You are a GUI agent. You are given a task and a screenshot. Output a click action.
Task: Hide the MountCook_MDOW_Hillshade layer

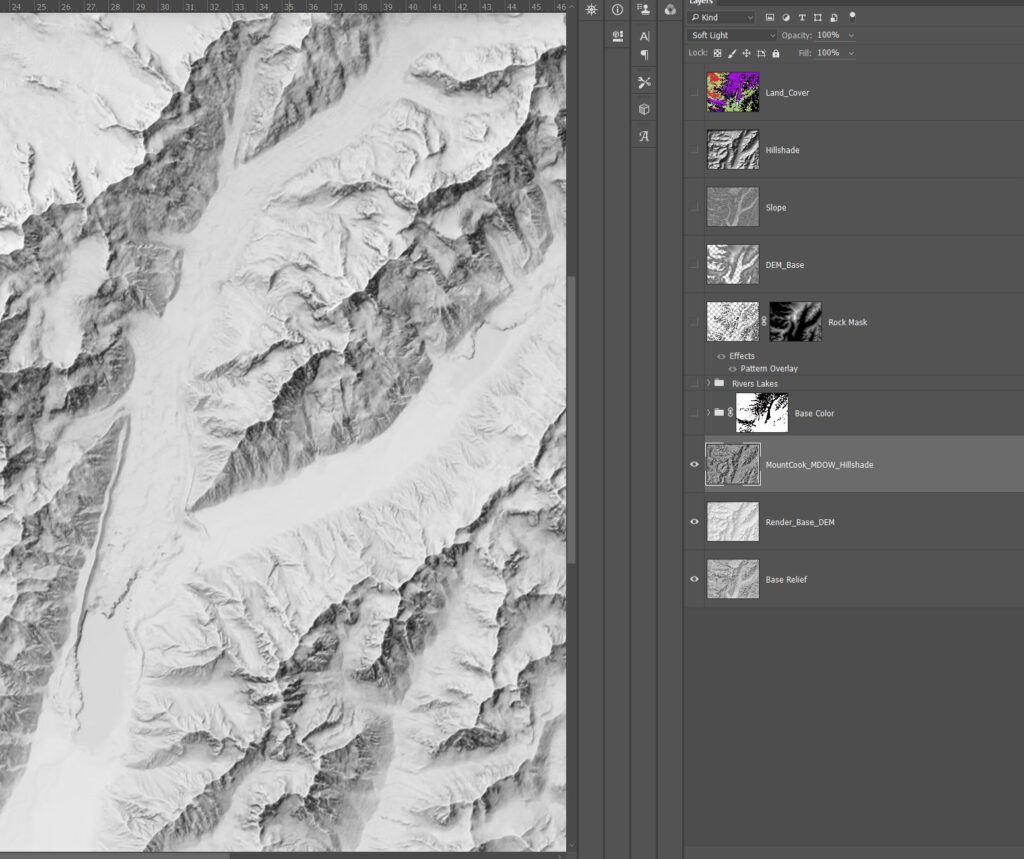tap(694, 464)
